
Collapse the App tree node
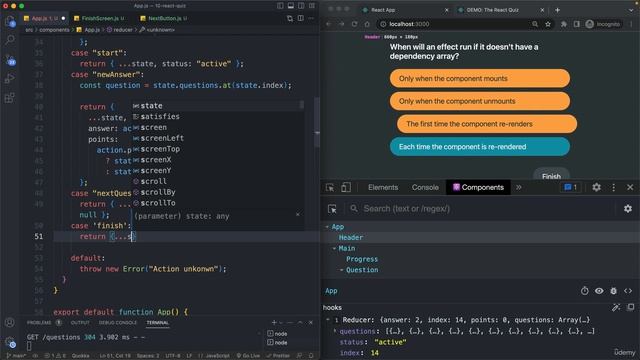[x=327, y=227]
